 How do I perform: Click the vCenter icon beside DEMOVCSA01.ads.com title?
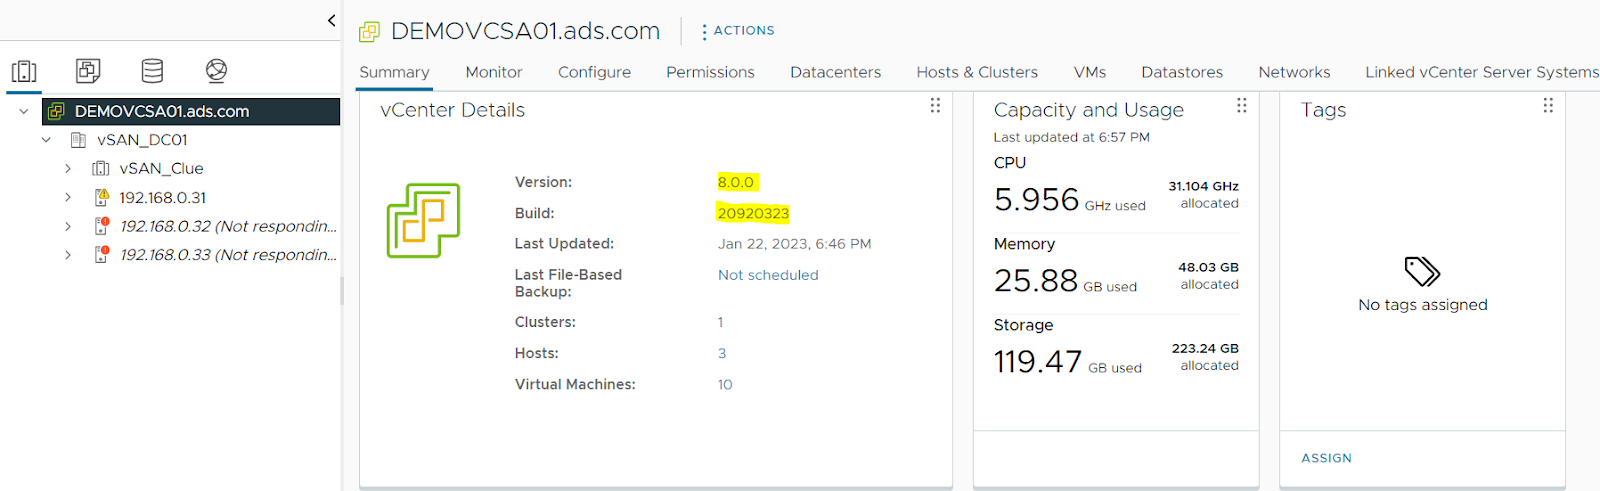(x=370, y=32)
